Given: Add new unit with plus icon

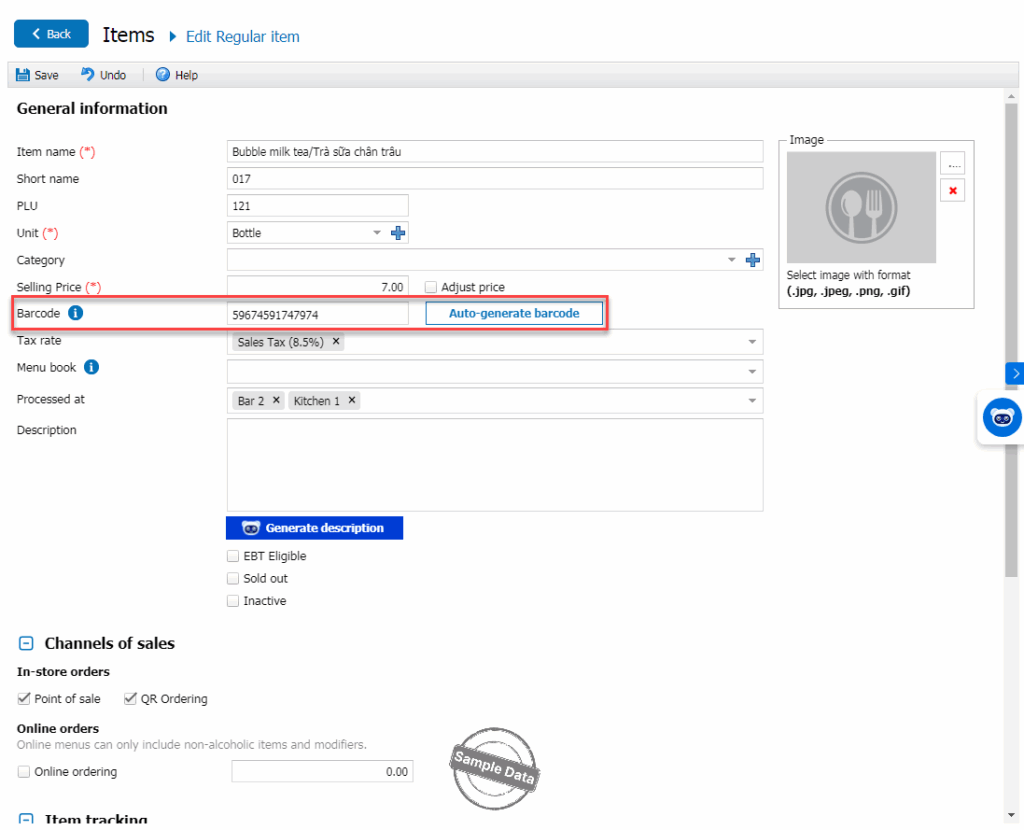Looking at the screenshot, I should point(398,233).
